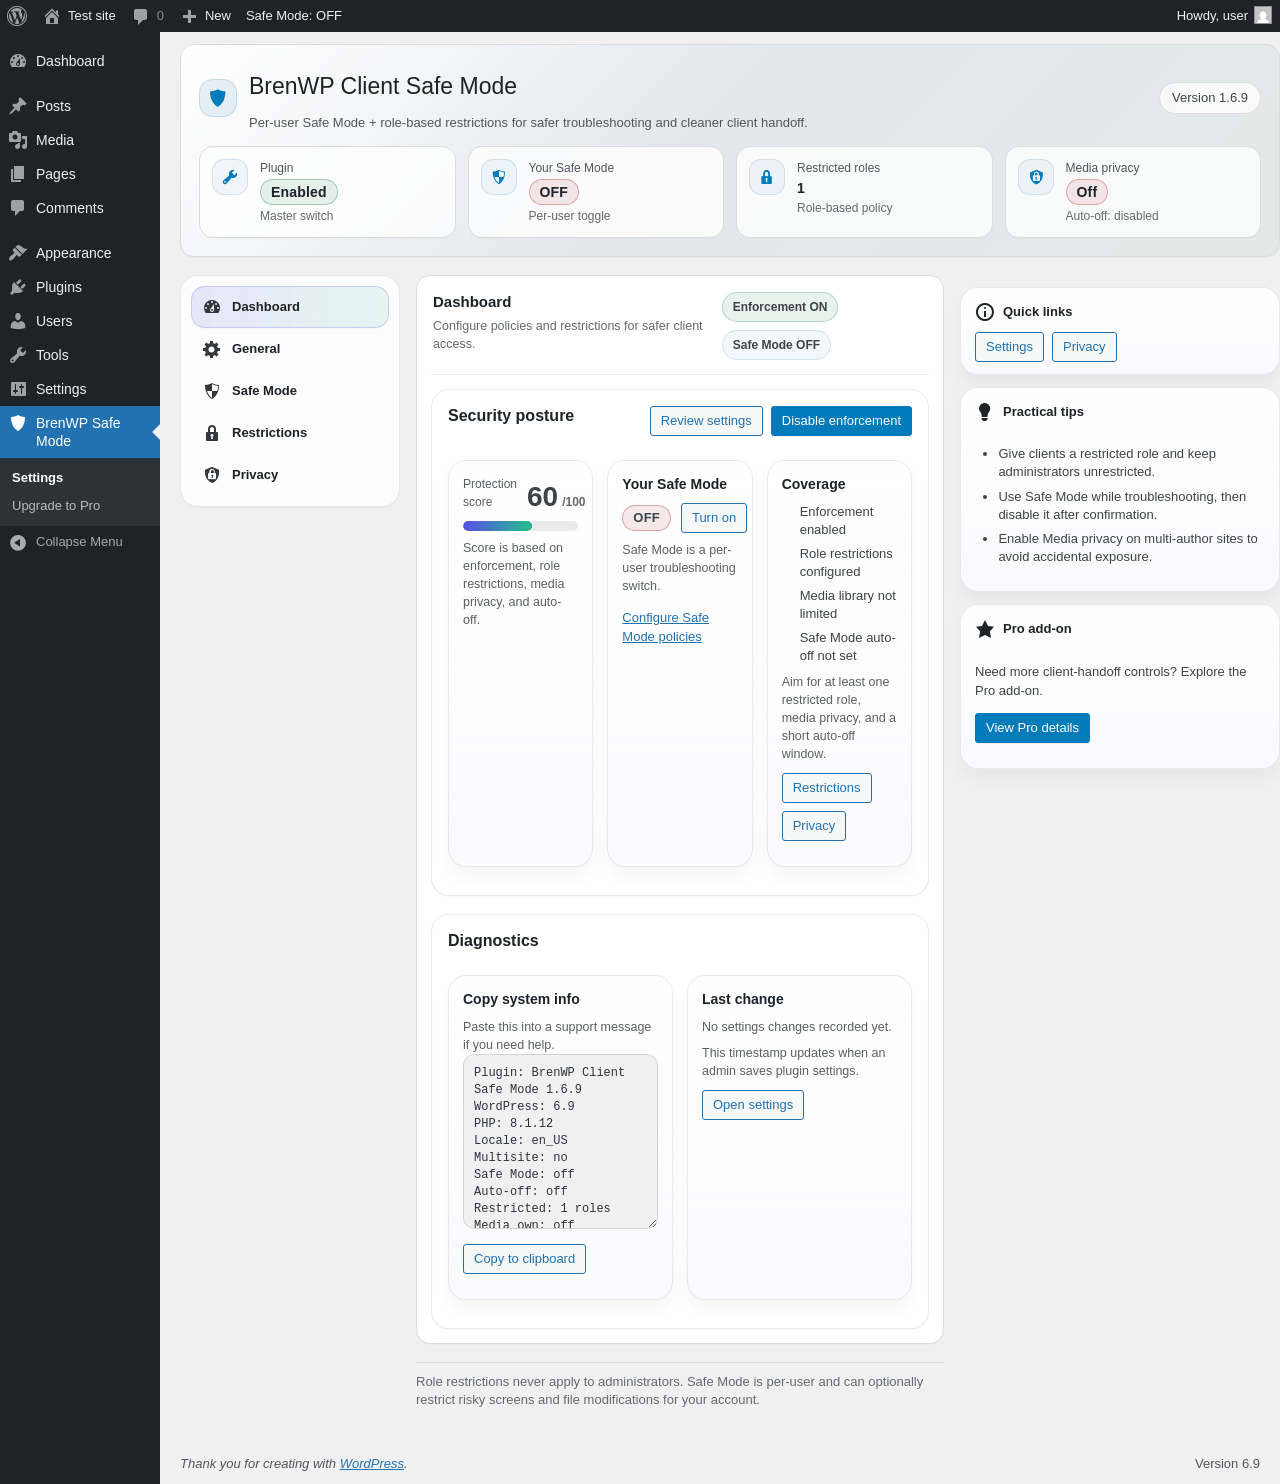Click the shield icon of BrenWP Safe Mode menu
This screenshot has width=1280, height=1484.
18,423
